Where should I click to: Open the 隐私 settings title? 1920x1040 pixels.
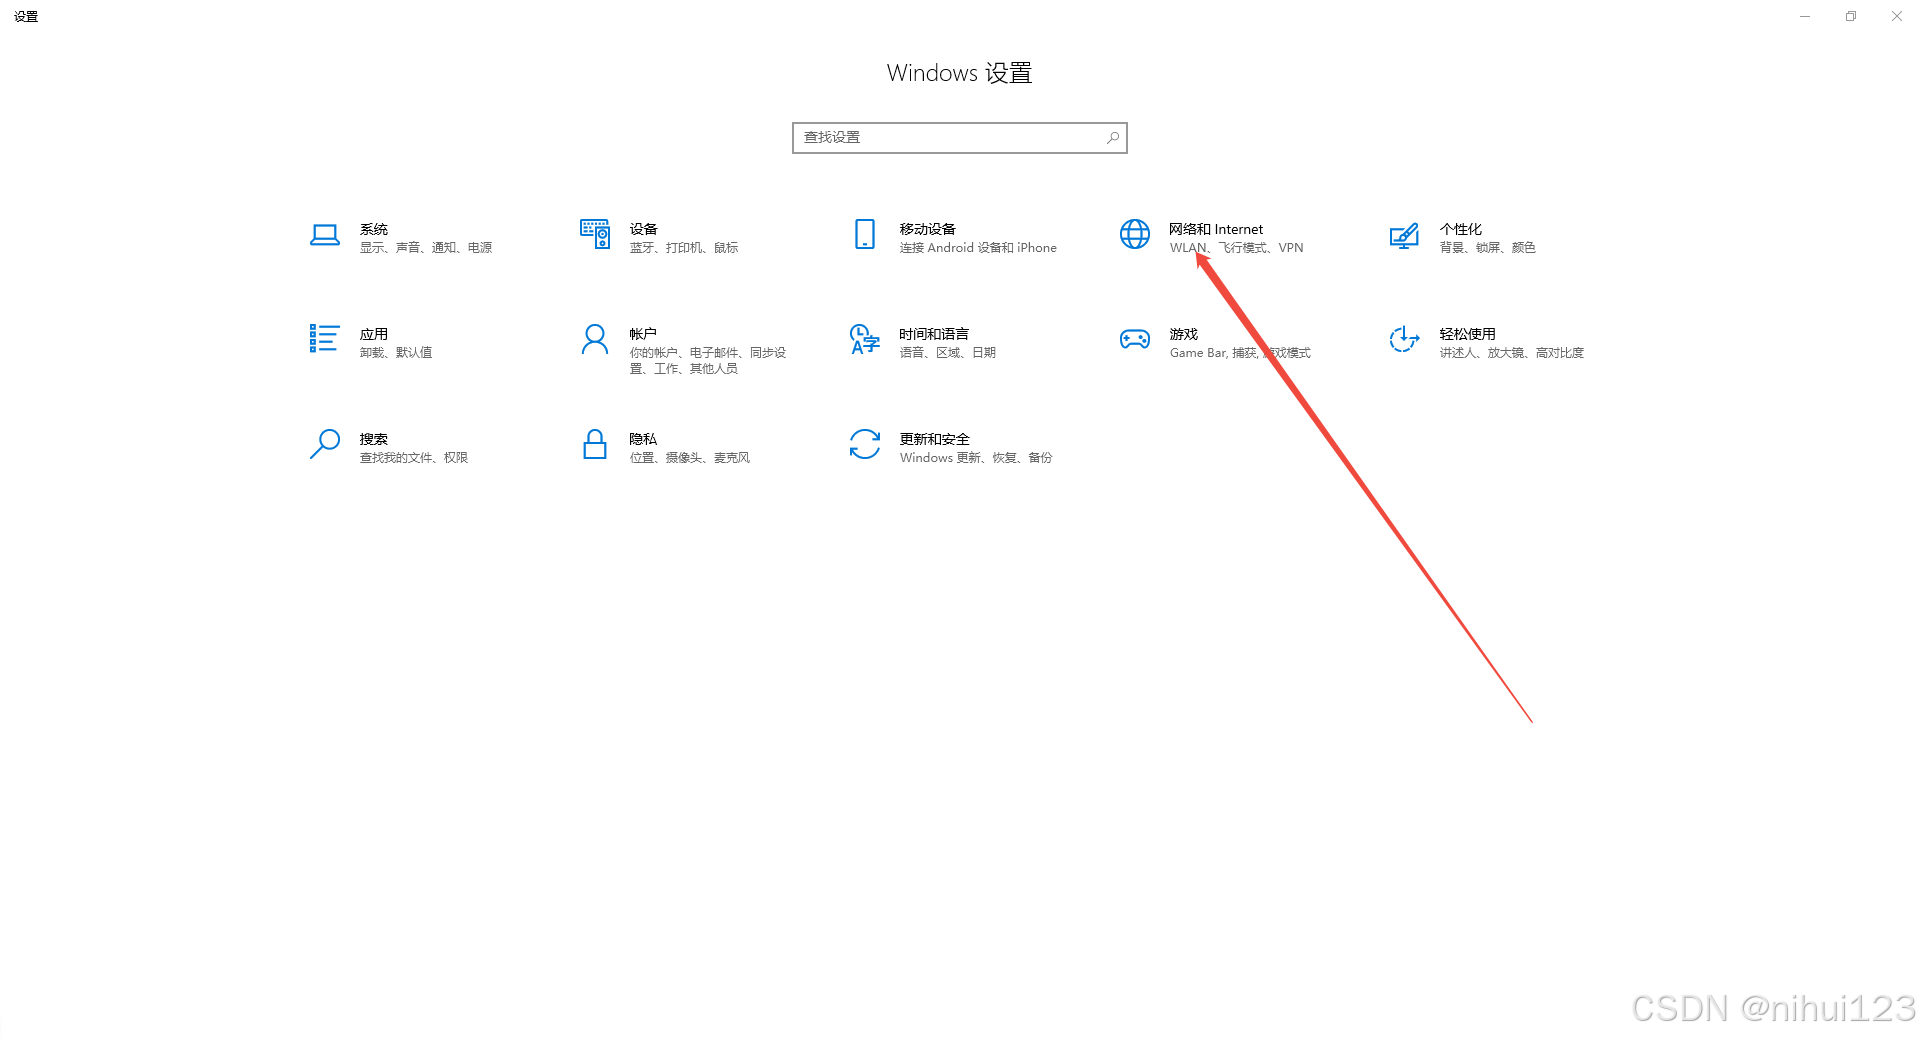(x=644, y=439)
